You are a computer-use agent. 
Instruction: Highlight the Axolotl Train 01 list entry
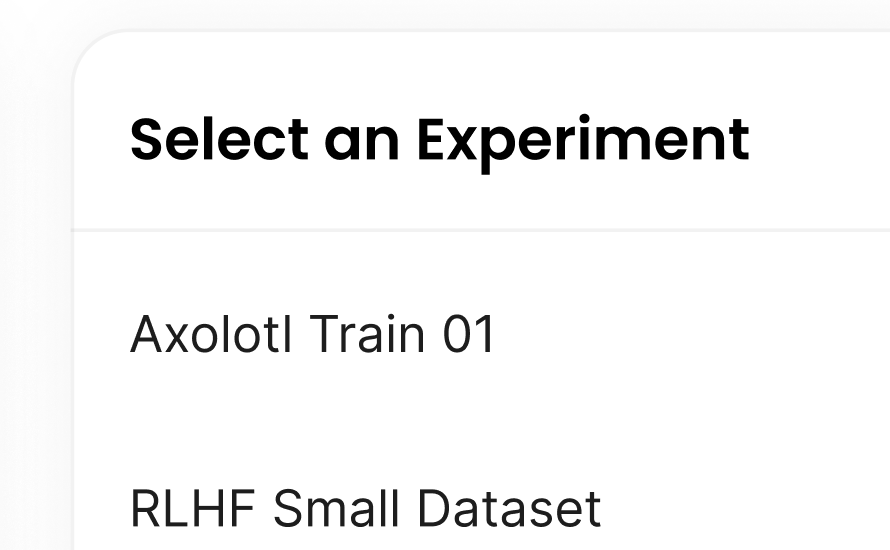pyautogui.click(x=313, y=335)
